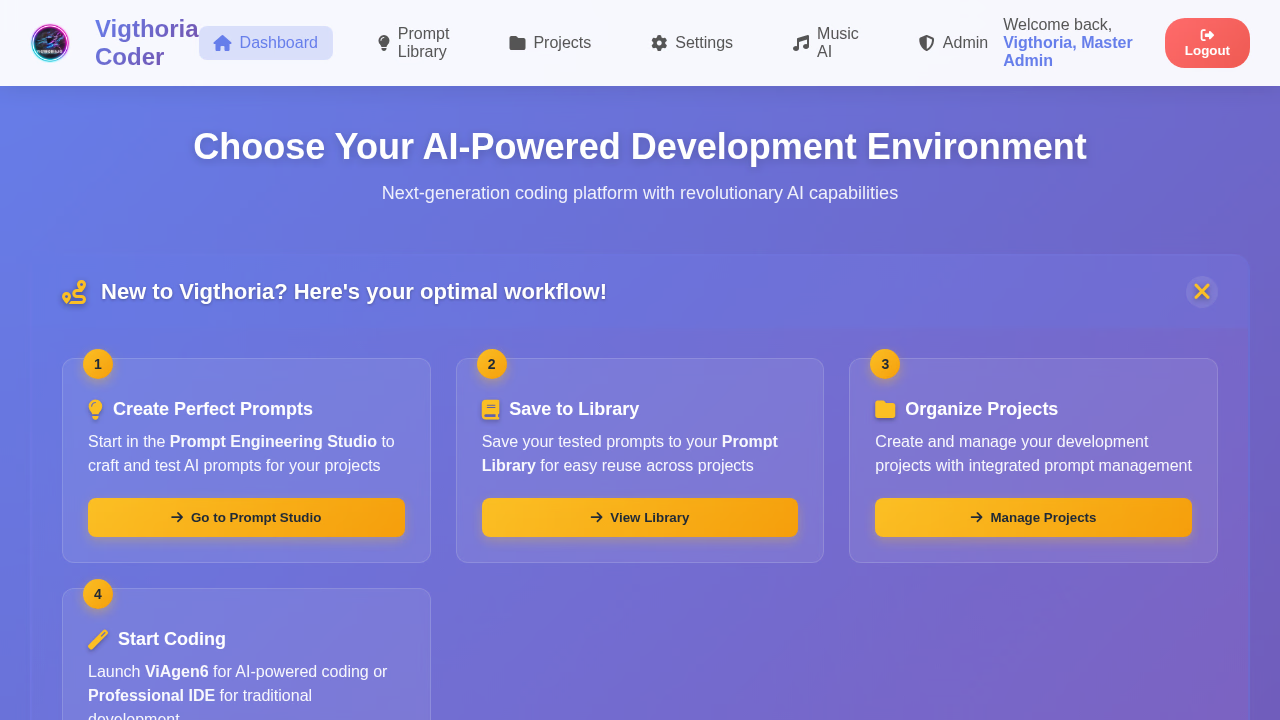Viewport: 1280px width, 720px height.
Task: Click the Logout button
Action: pos(1207,43)
